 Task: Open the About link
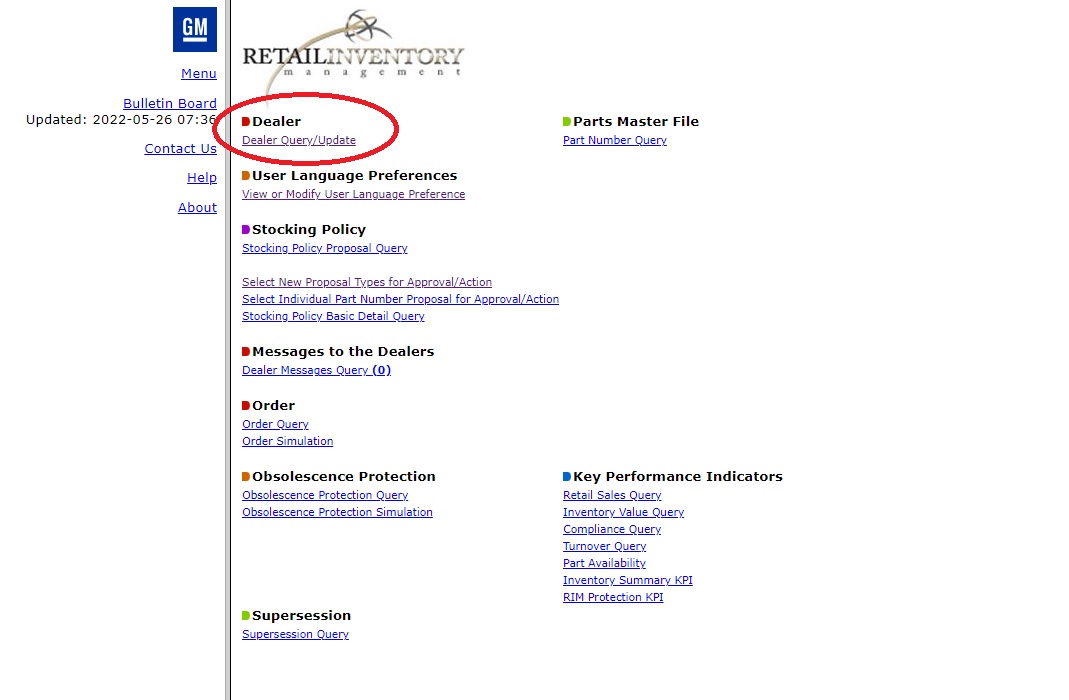198,208
